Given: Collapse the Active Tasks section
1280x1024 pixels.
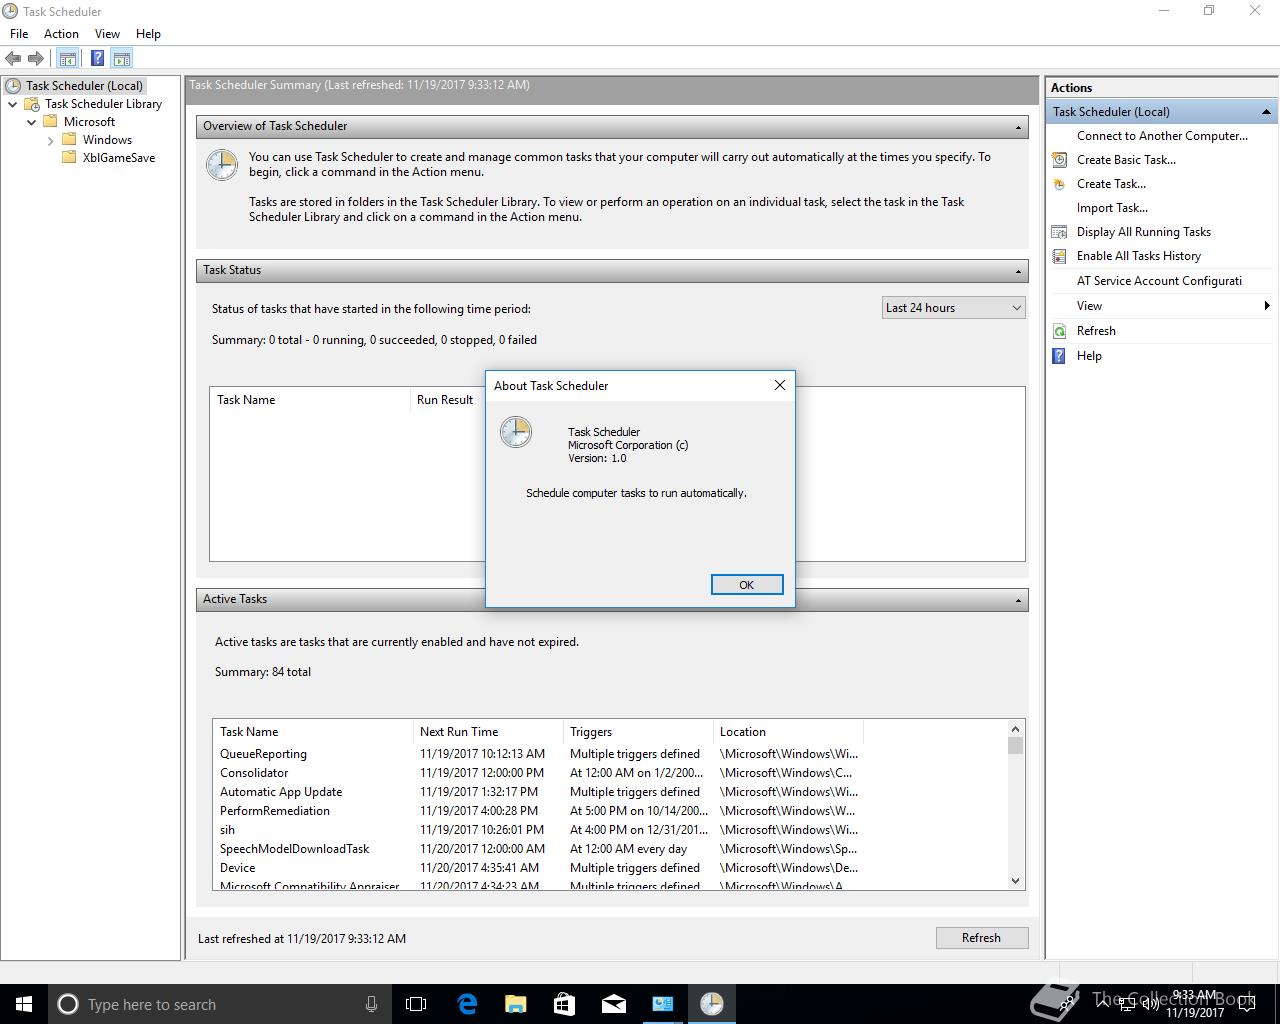Looking at the screenshot, I should click(x=1018, y=600).
